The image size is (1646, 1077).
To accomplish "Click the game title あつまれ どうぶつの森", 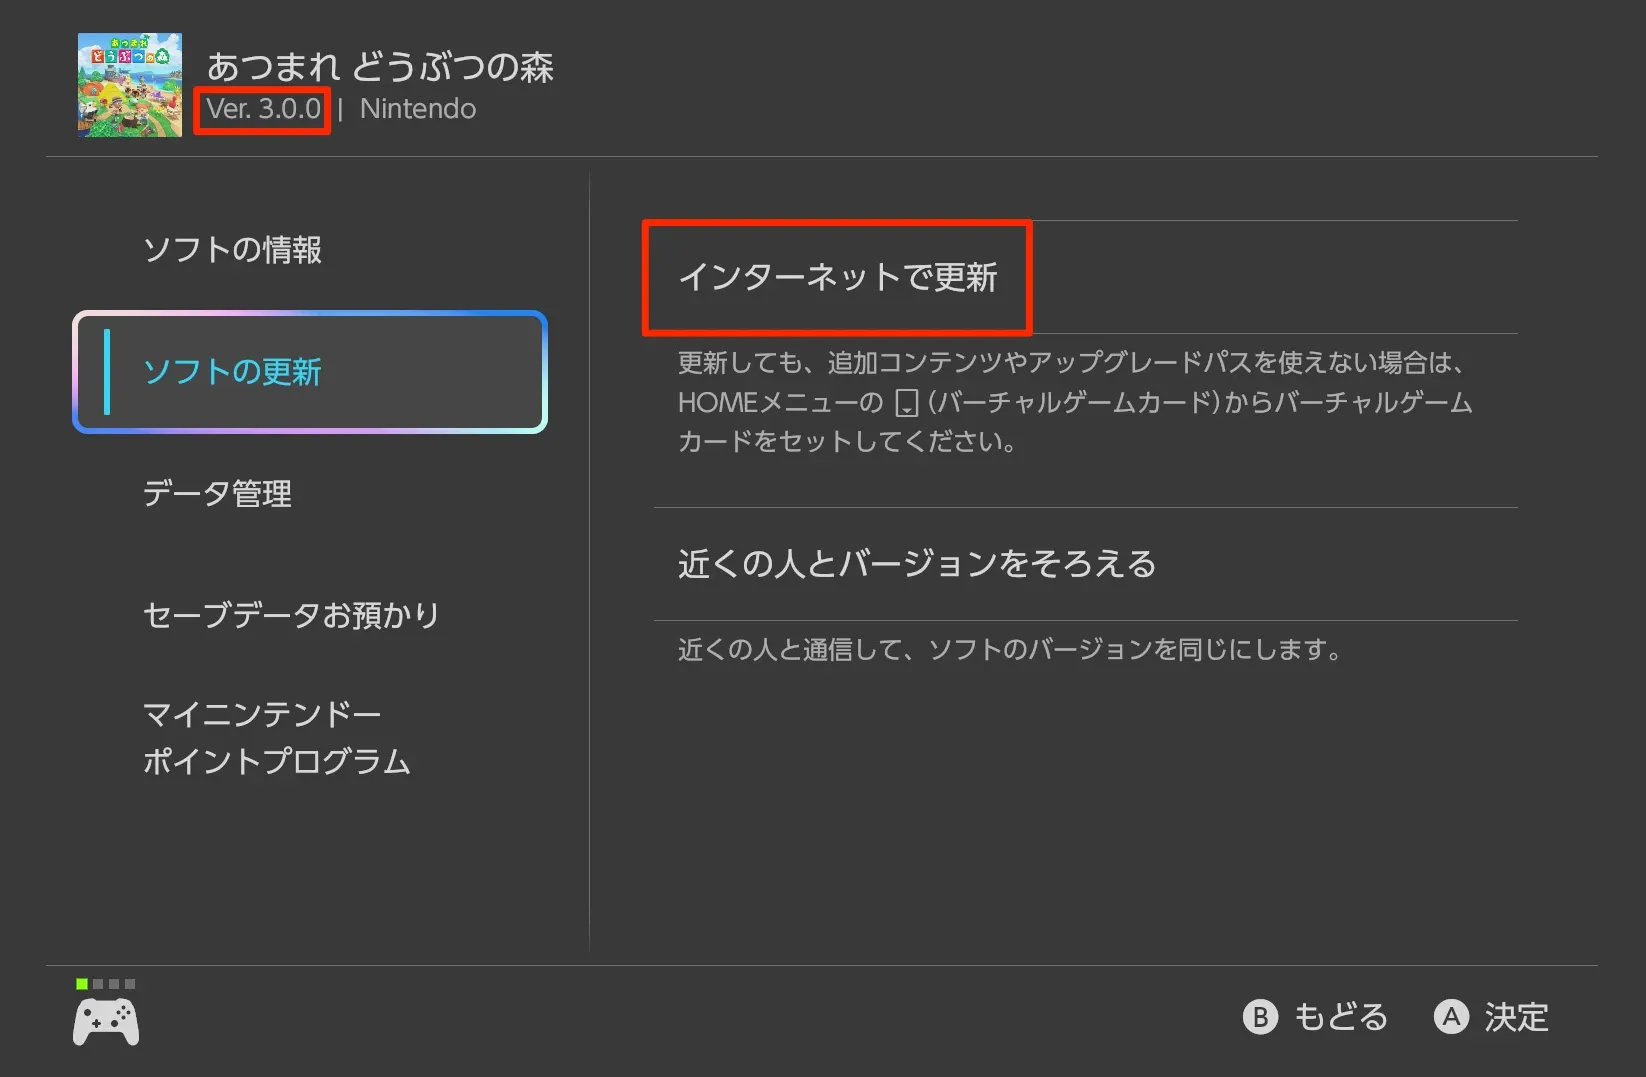I will pos(380,66).
